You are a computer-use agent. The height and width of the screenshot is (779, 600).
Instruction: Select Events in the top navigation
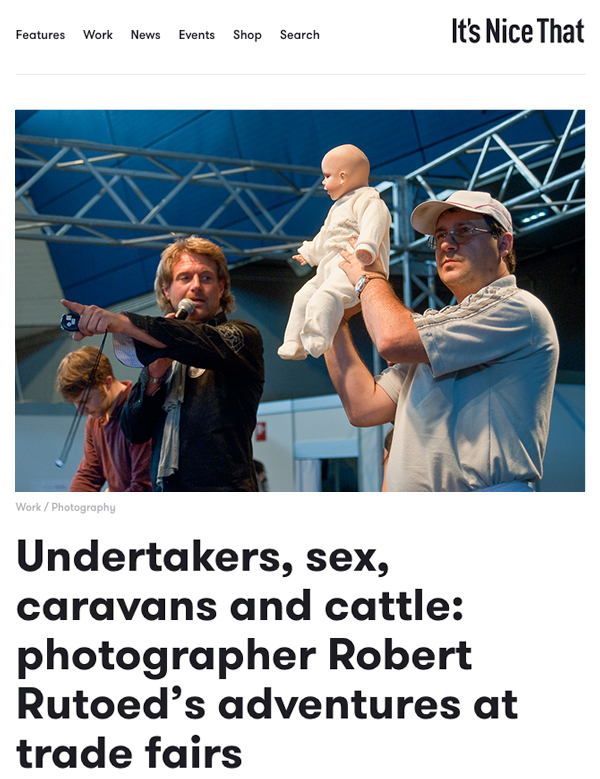[x=197, y=35]
